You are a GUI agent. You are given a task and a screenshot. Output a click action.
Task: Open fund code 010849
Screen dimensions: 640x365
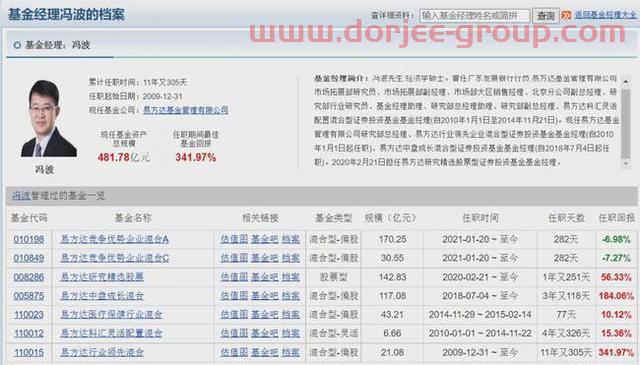coord(29,258)
